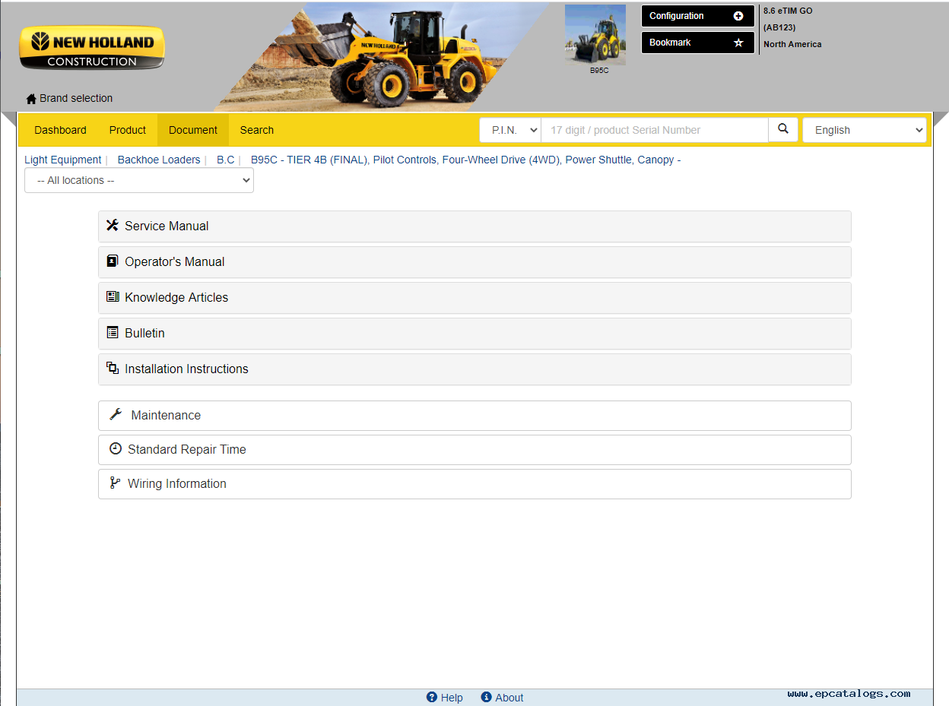
Task: Click the Standard Repair Time clock icon
Action: click(115, 449)
